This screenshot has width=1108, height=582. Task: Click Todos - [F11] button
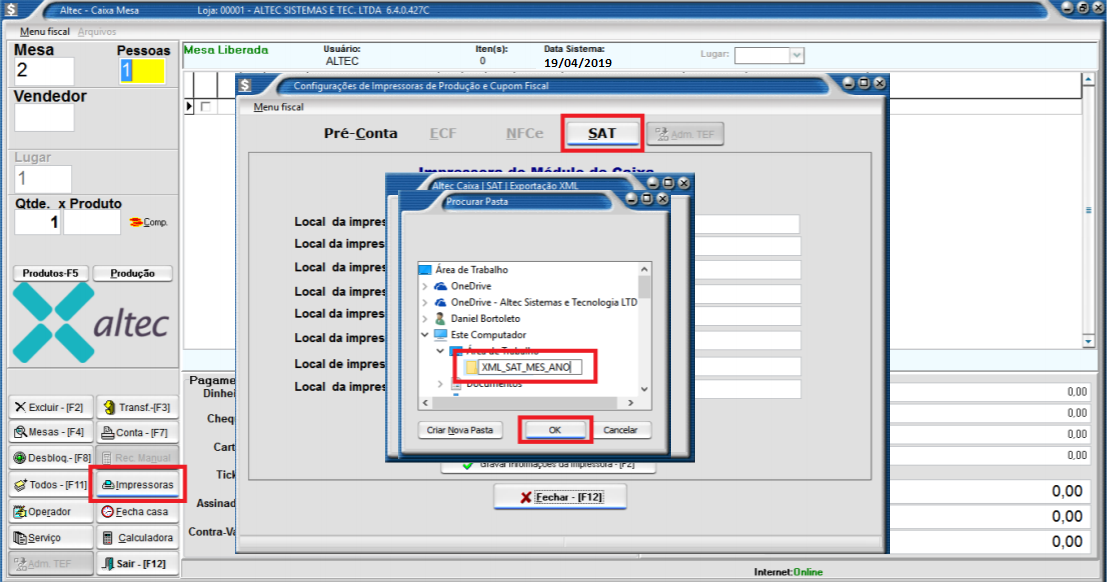pyautogui.click(x=50, y=485)
